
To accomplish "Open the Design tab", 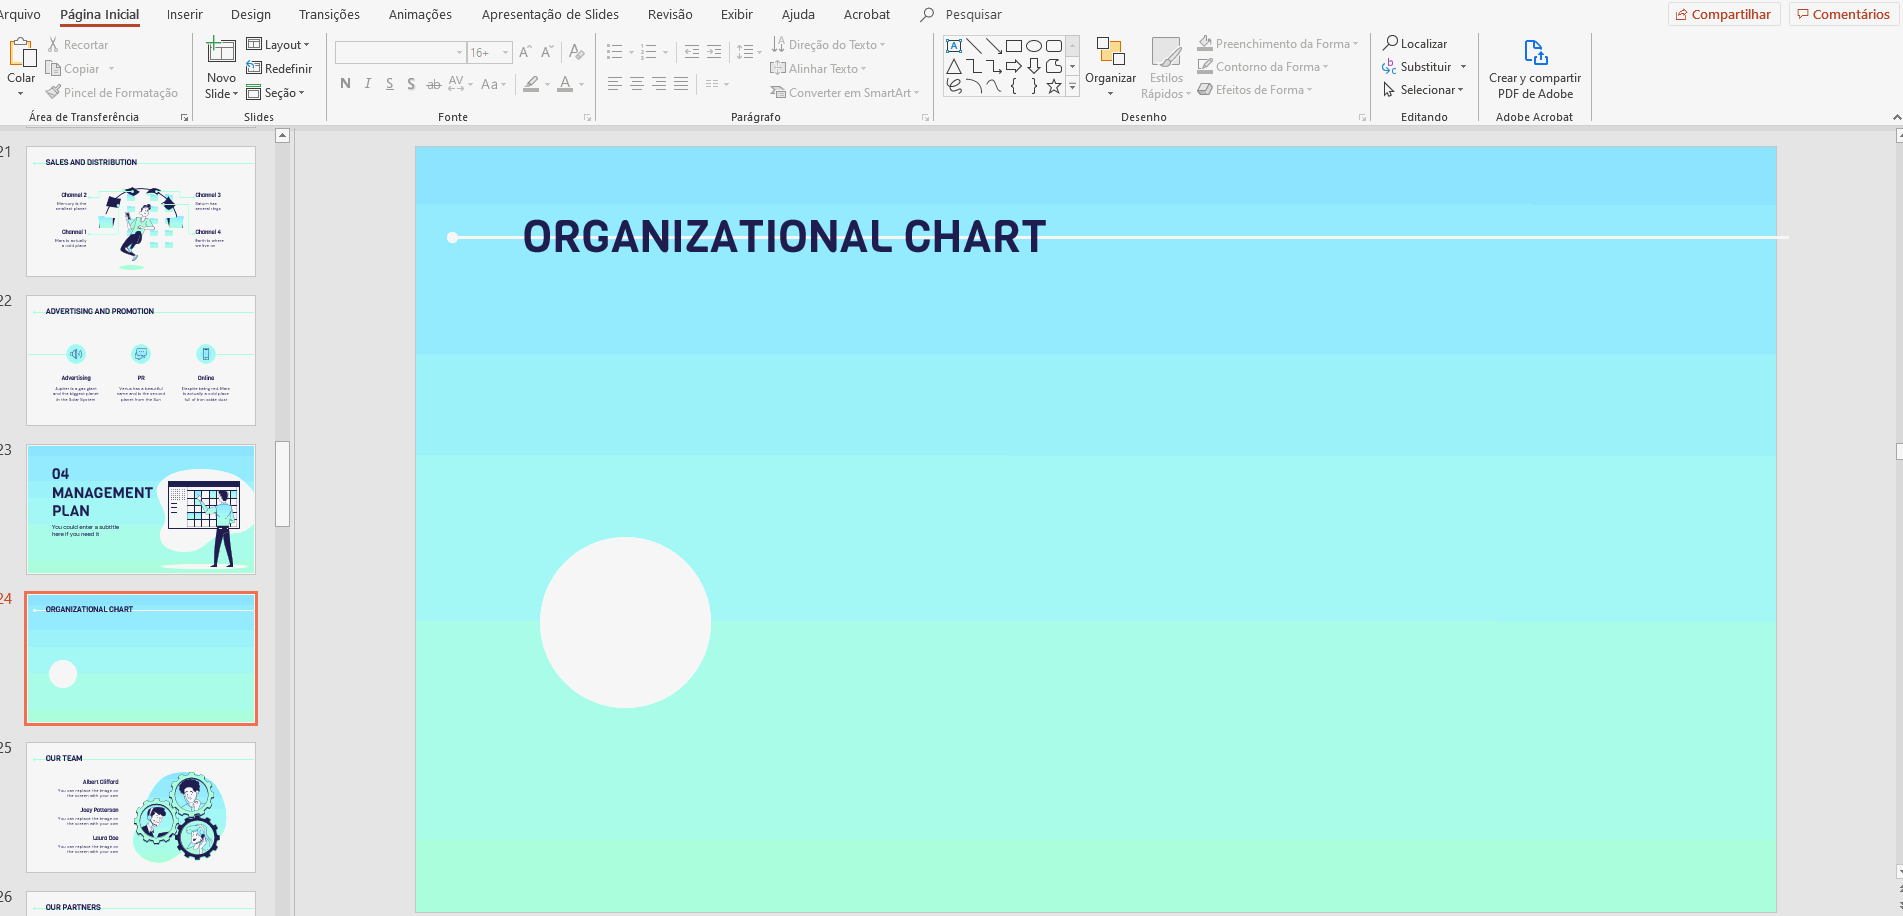I will coord(251,14).
